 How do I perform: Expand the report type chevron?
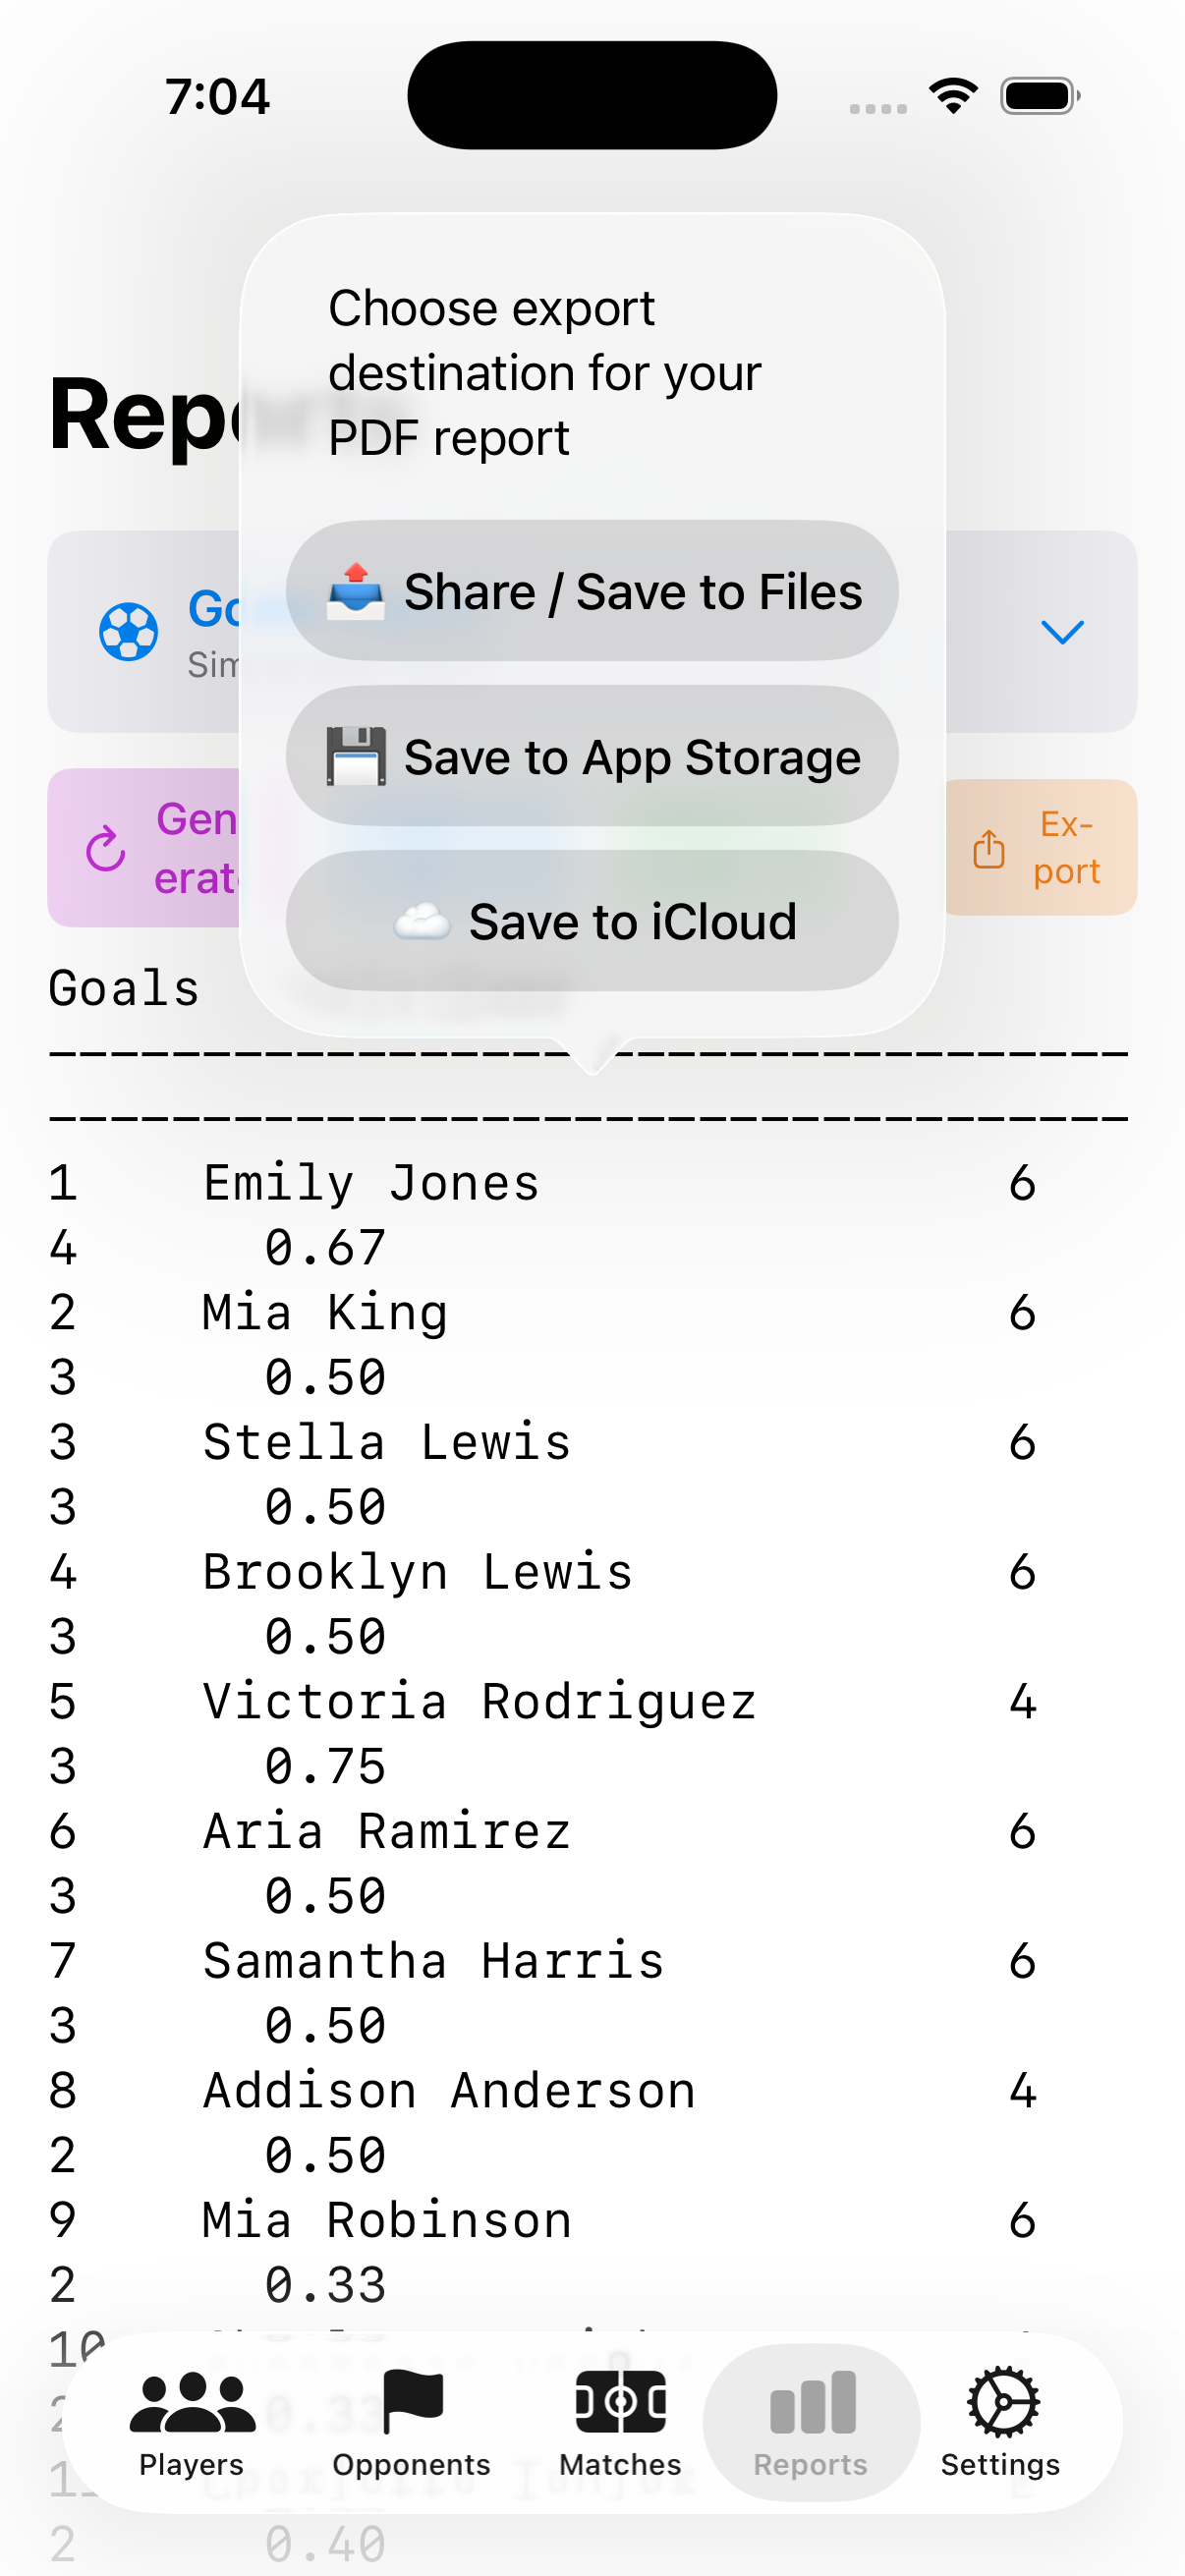point(1062,632)
